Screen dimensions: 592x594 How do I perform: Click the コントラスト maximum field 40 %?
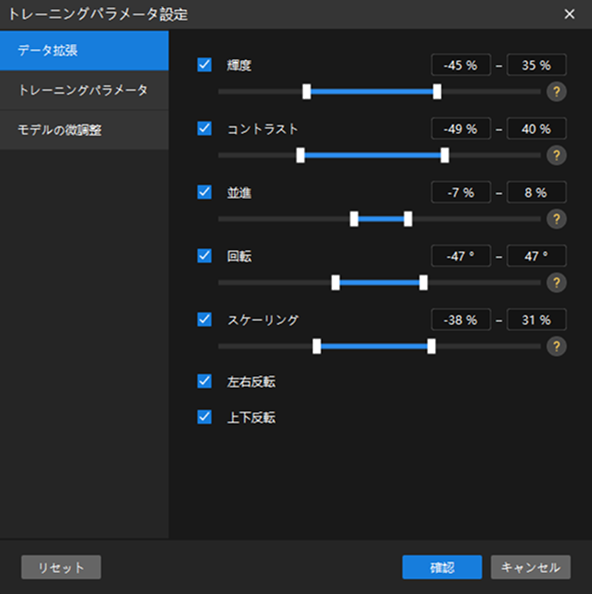point(537,129)
